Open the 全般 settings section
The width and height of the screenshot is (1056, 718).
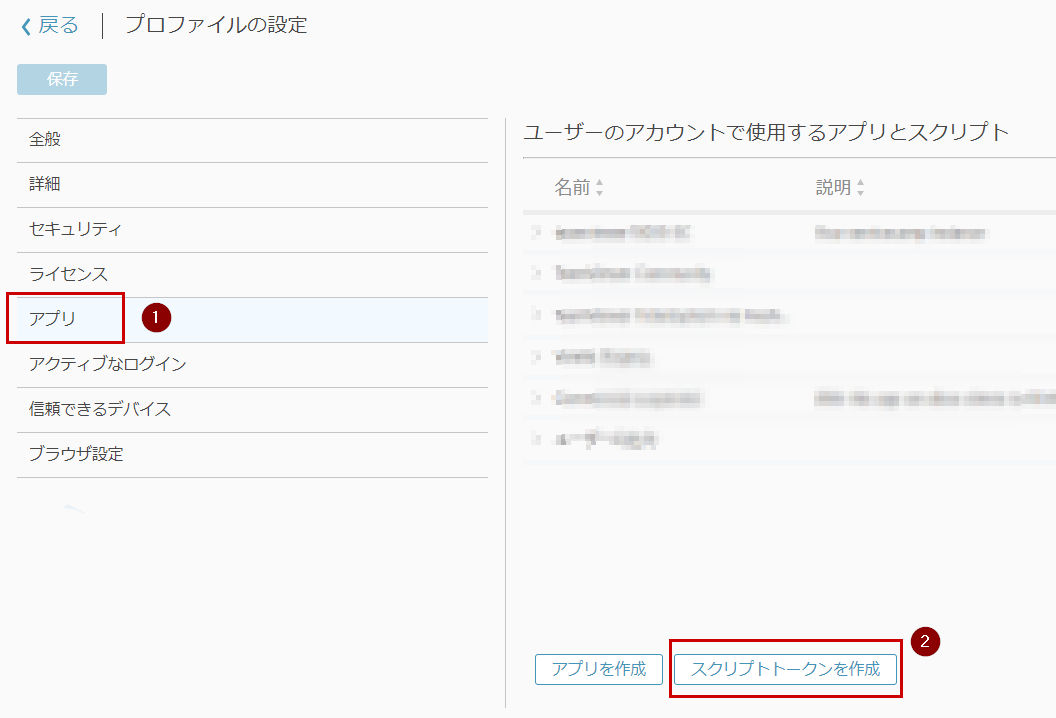[x=253, y=140]
